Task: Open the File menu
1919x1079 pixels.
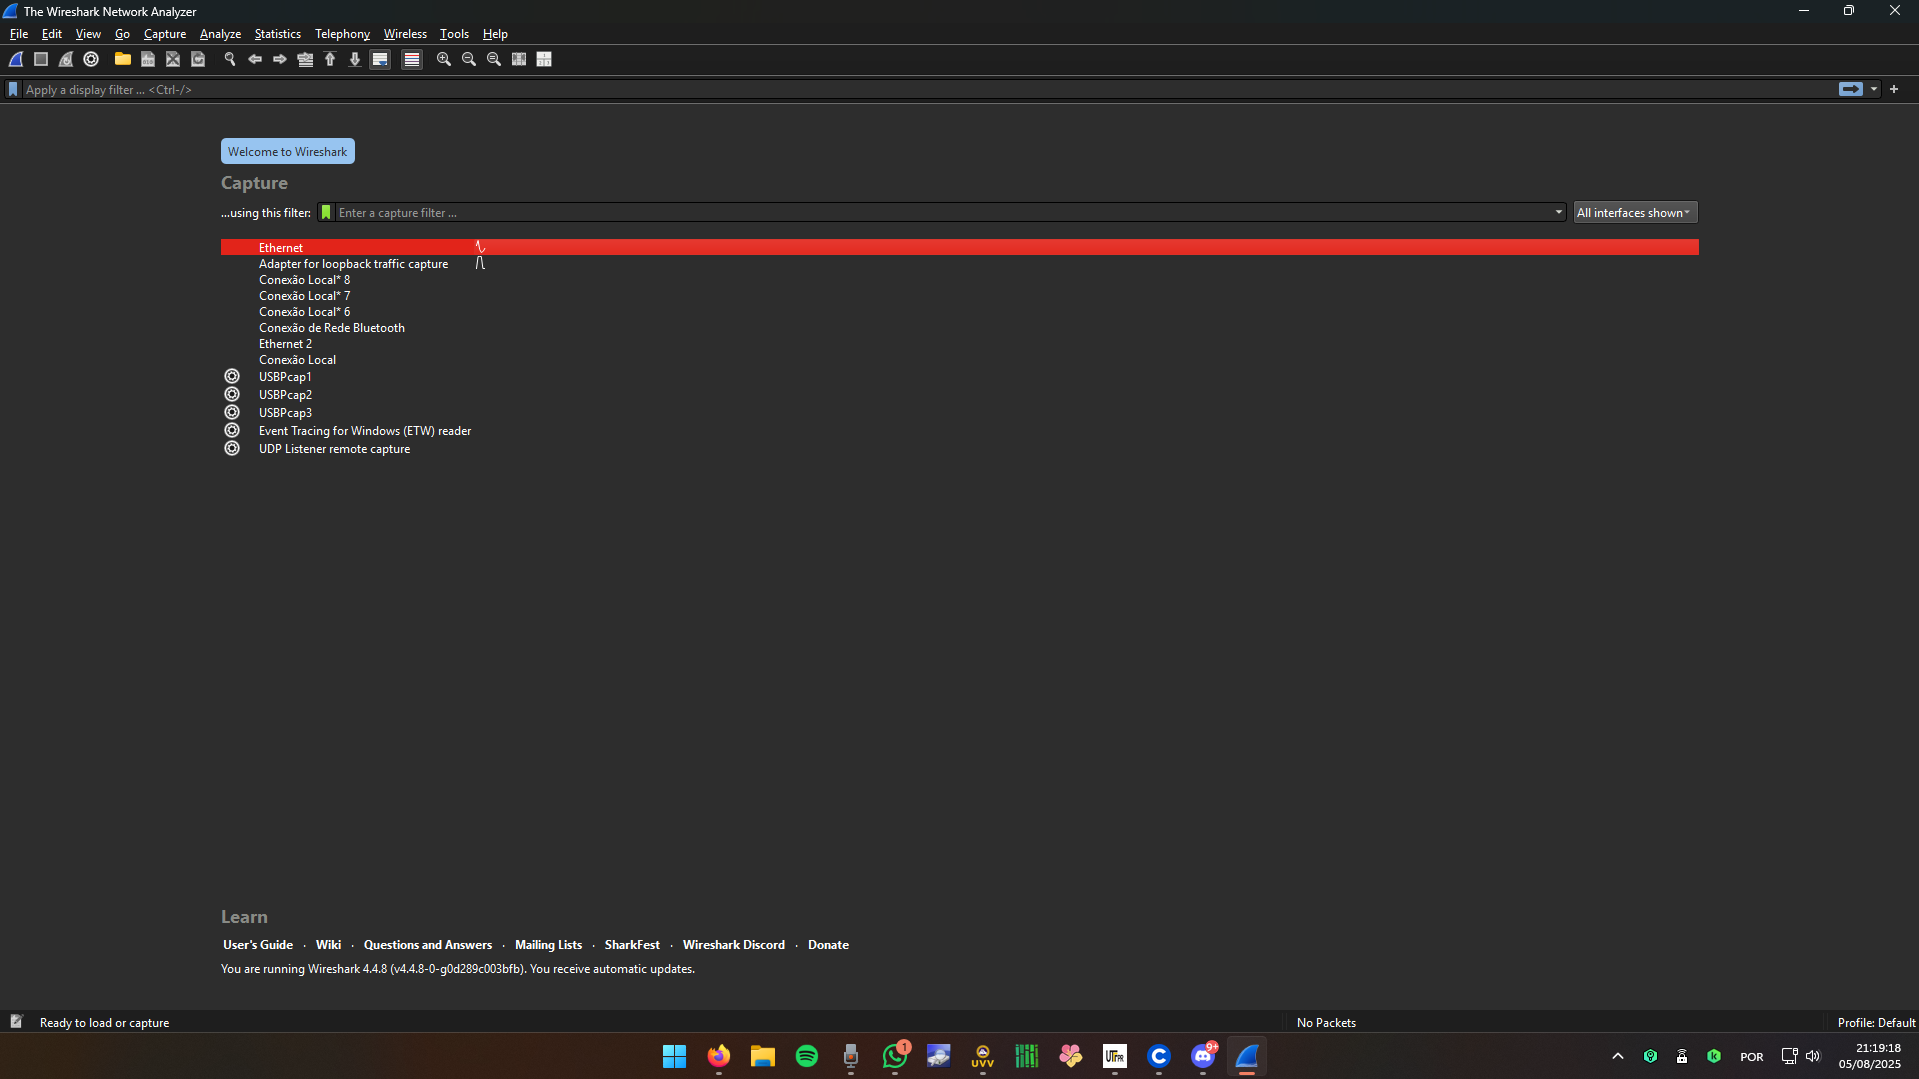Action: pos(19,34)
